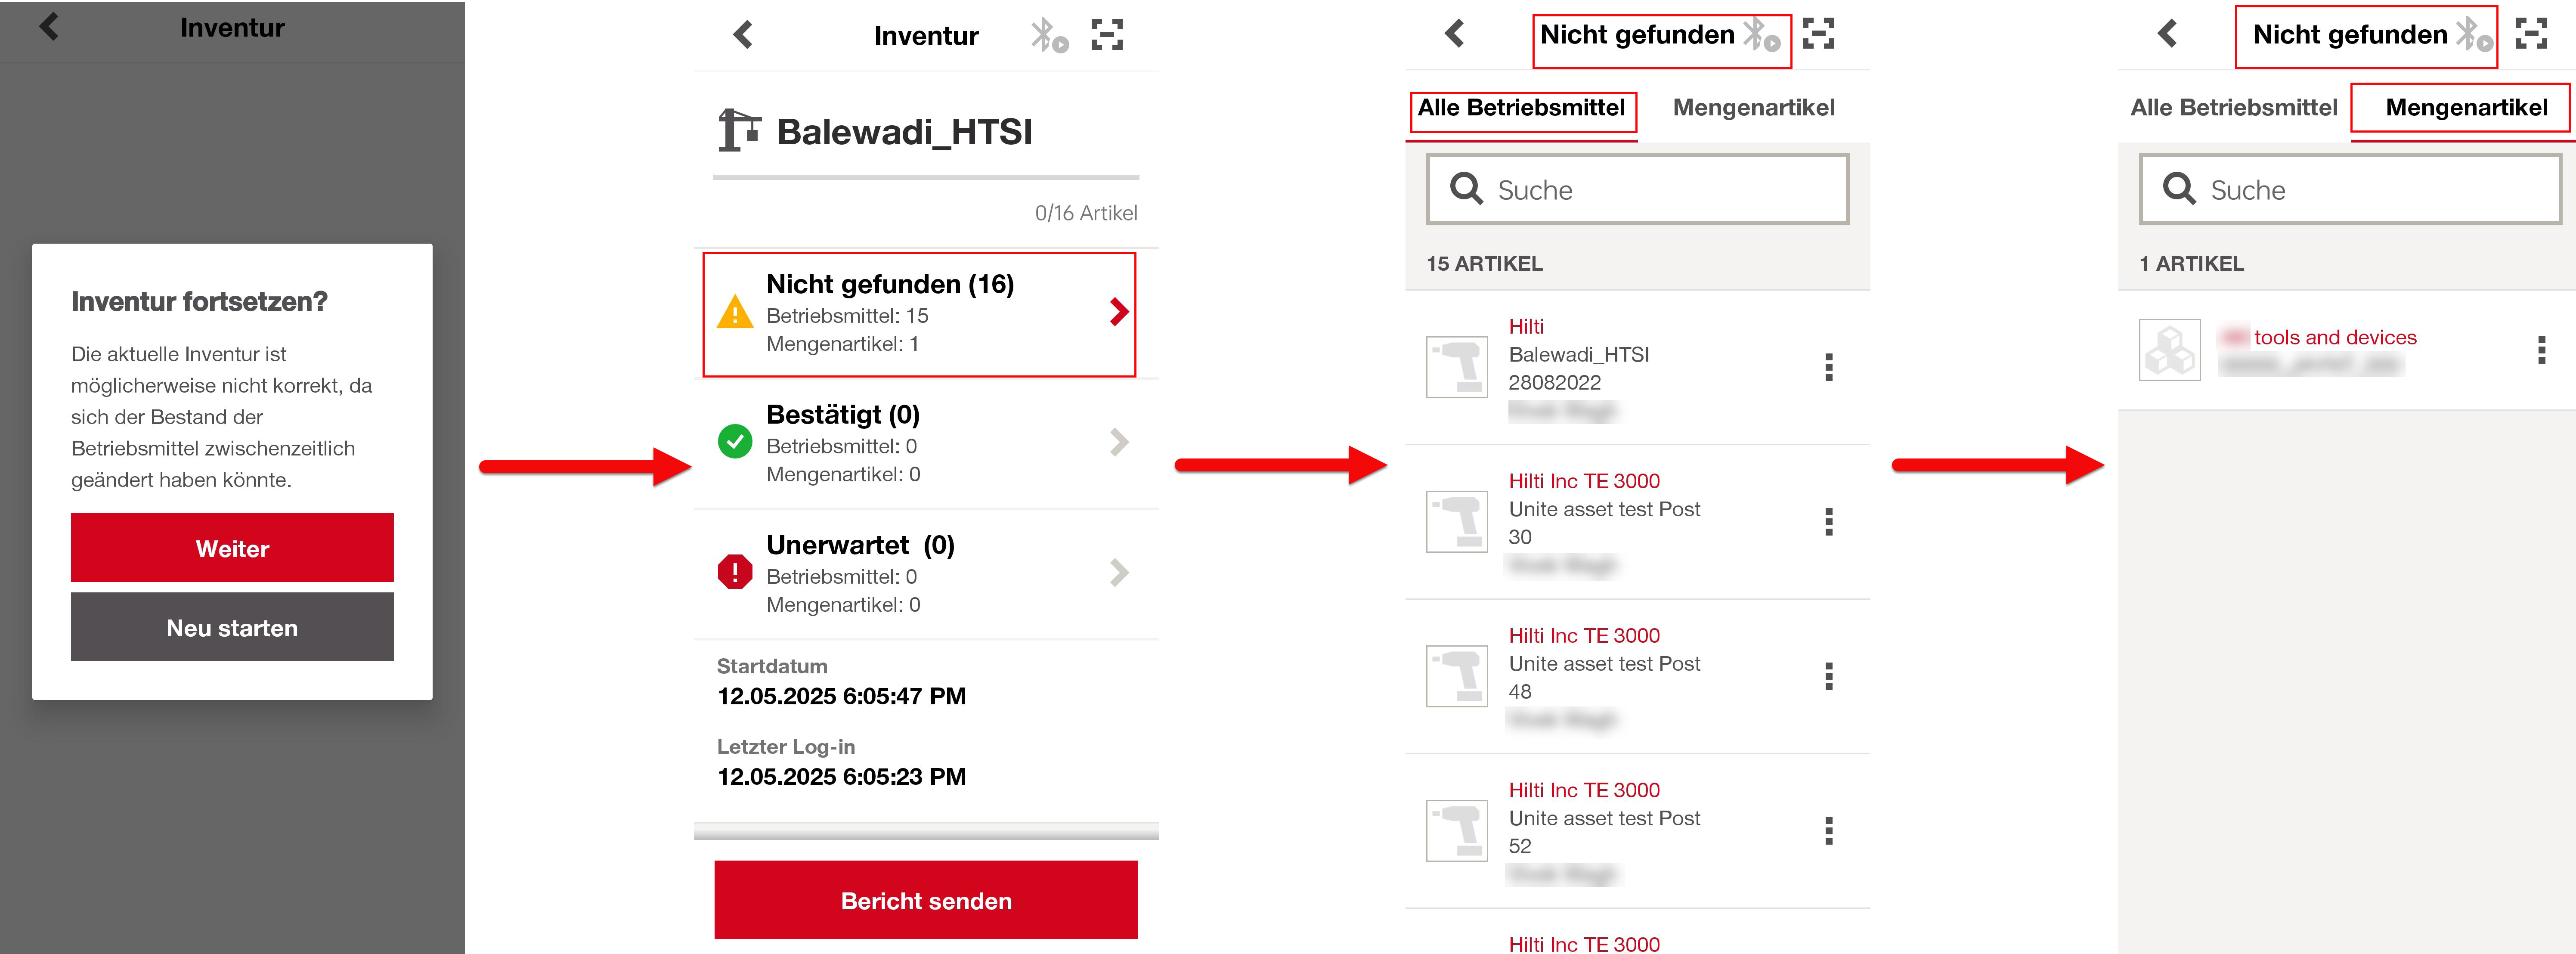Image resolution: width=2576 pixels, height=954 pixels.
Task: Click the back arrow on the Mengenartikel screen
Action: tap(2167, 34)
